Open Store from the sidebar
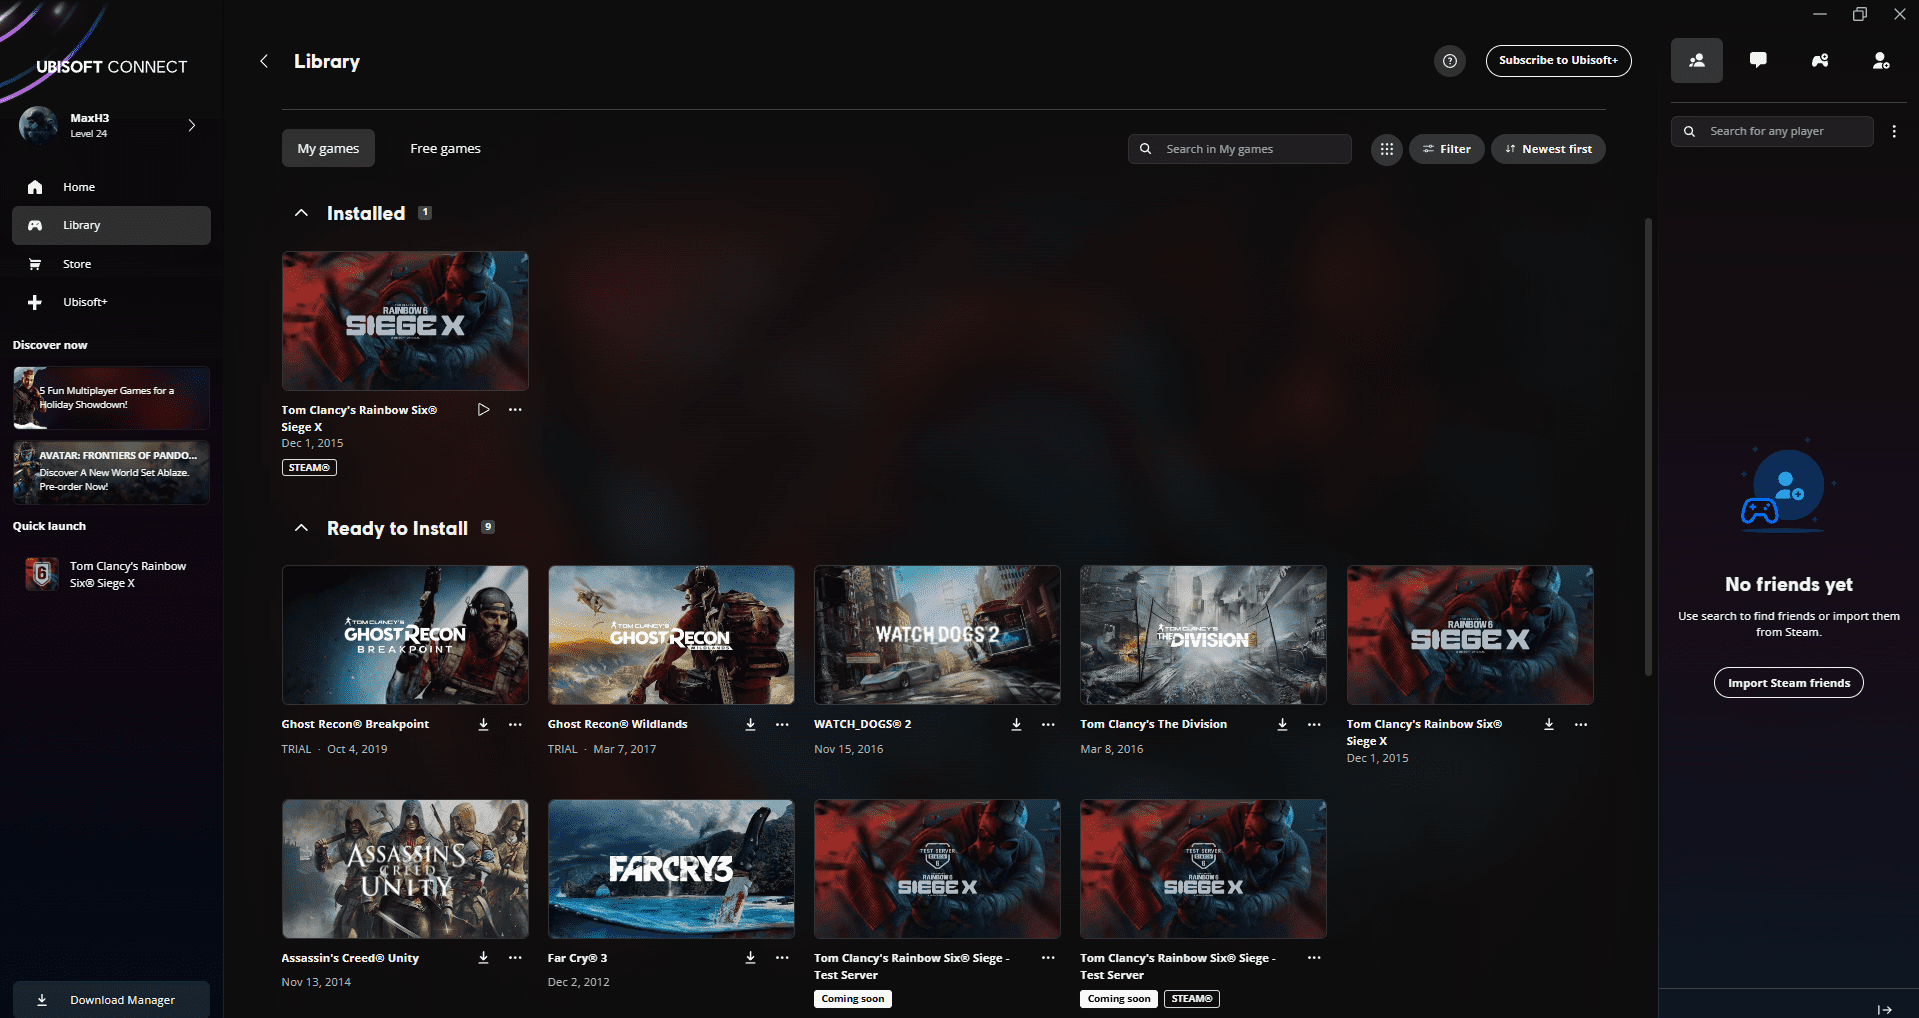The image size is (1919, 1018). (77, 264)
